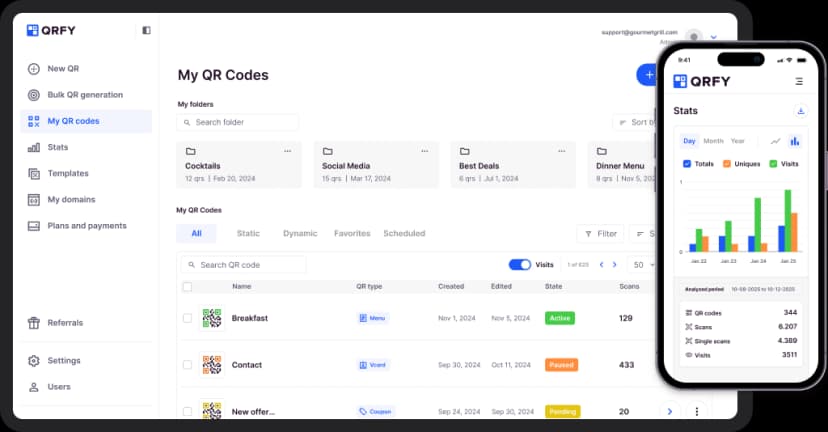Viewport: 828px width, 432px height.
Task: Click the Referrals gift icon
Action: pyautogui.click(x=34, y=323)
